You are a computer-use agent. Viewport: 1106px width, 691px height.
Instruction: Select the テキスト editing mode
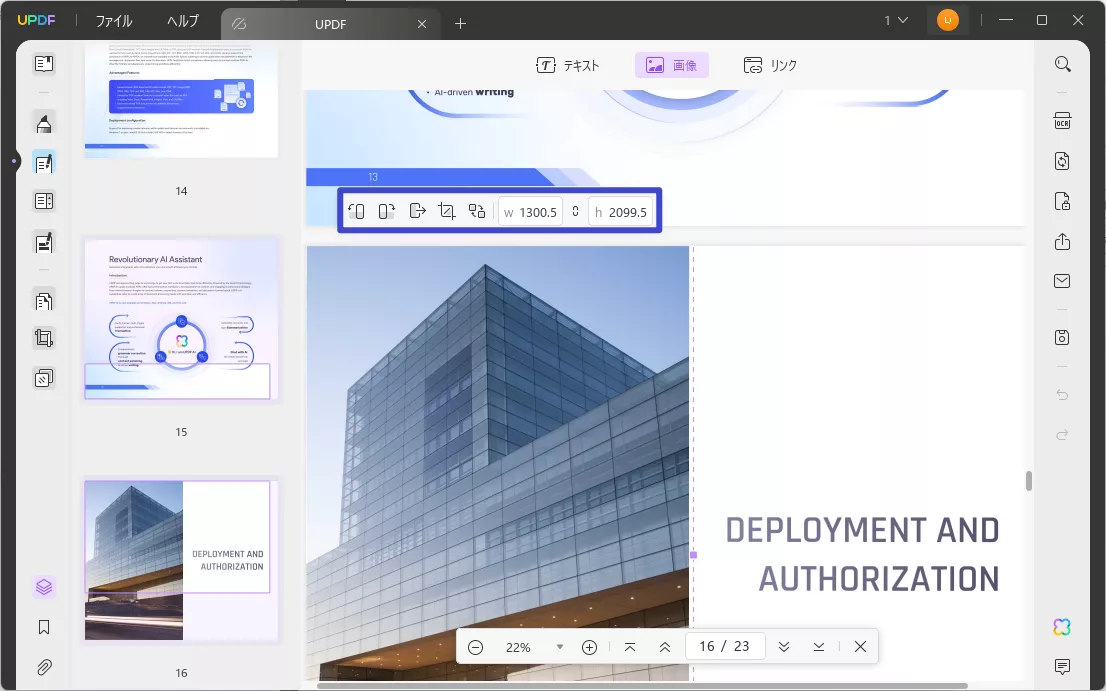[568, 66]
